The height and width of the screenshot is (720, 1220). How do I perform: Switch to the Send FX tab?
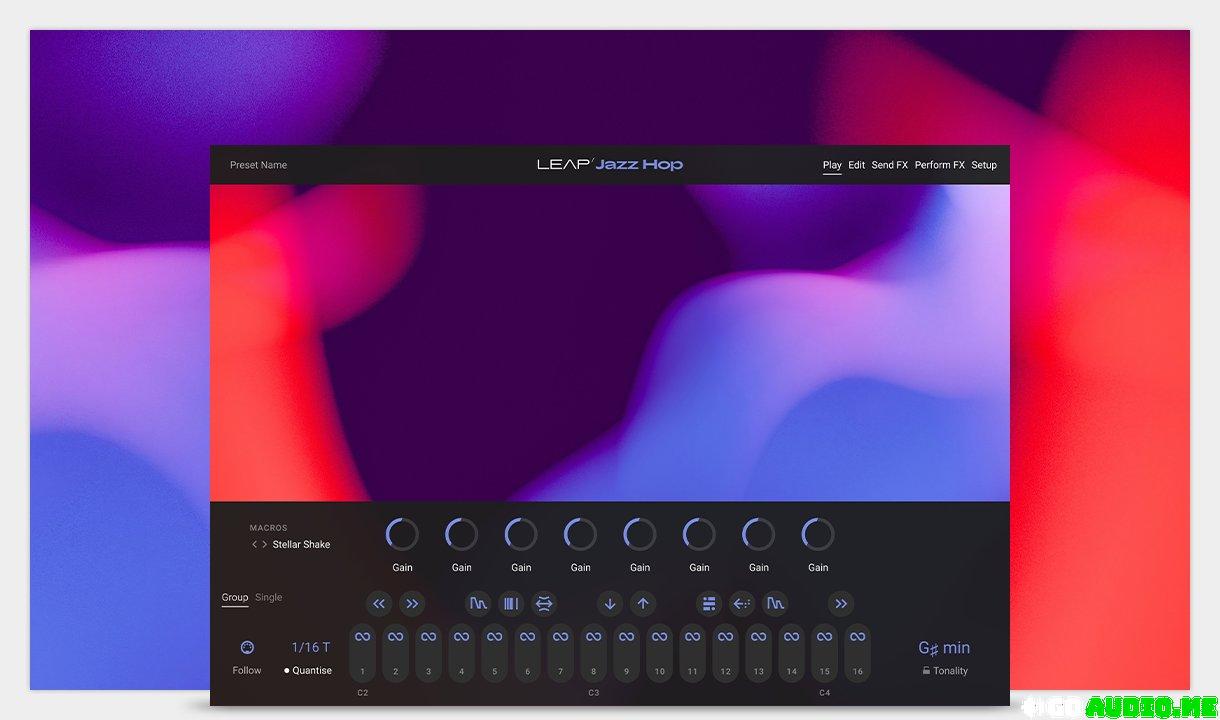coord(889,165)
